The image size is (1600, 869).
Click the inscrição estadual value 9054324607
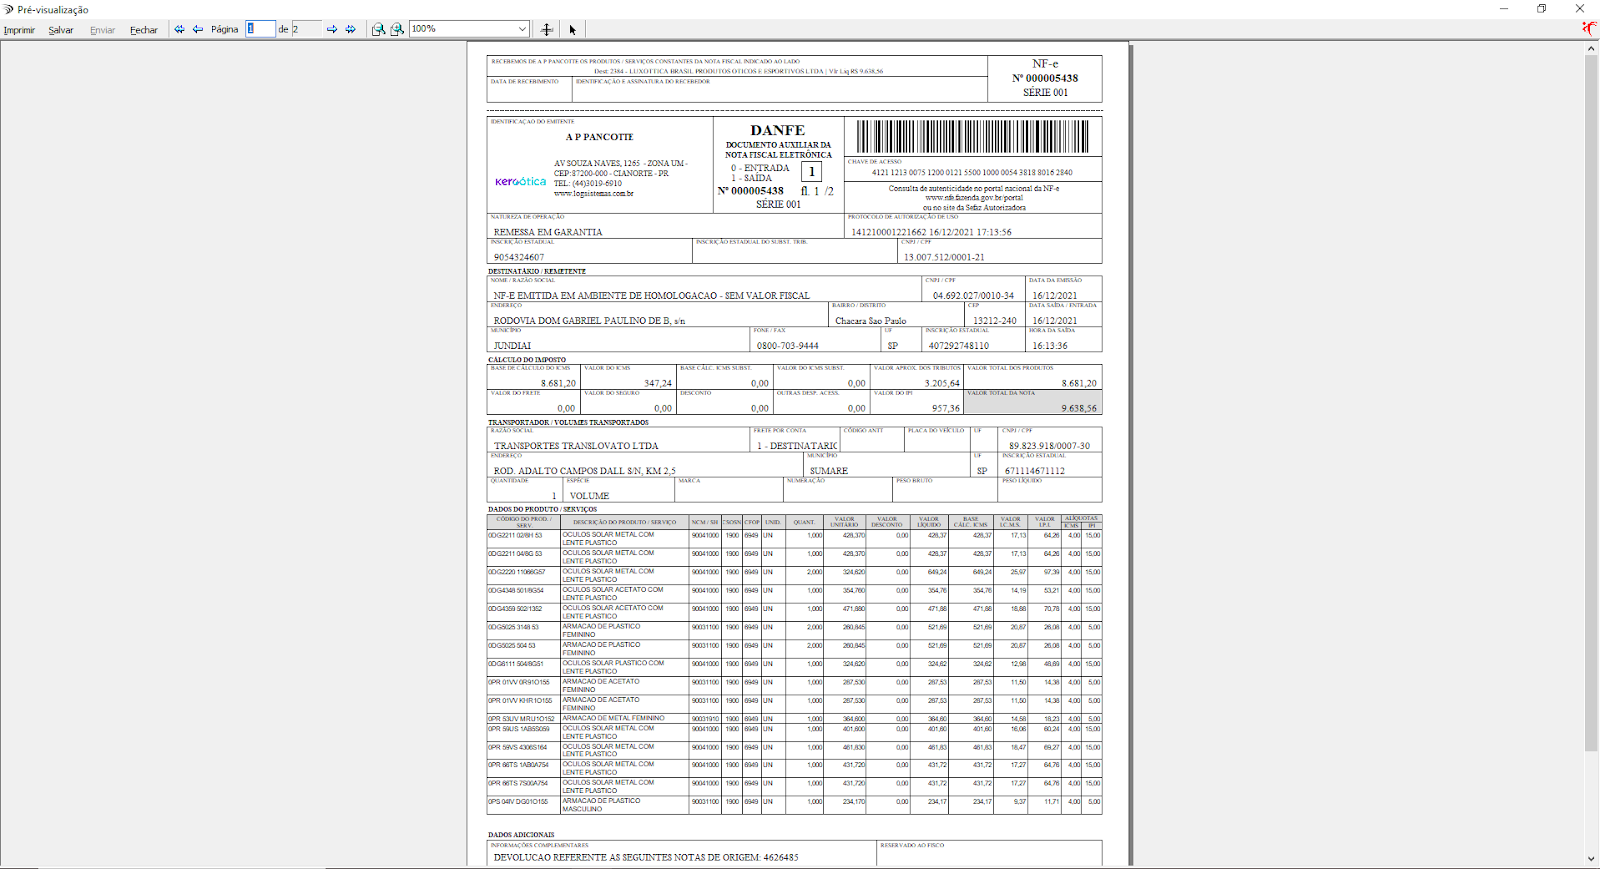click(x=519, y=257)
